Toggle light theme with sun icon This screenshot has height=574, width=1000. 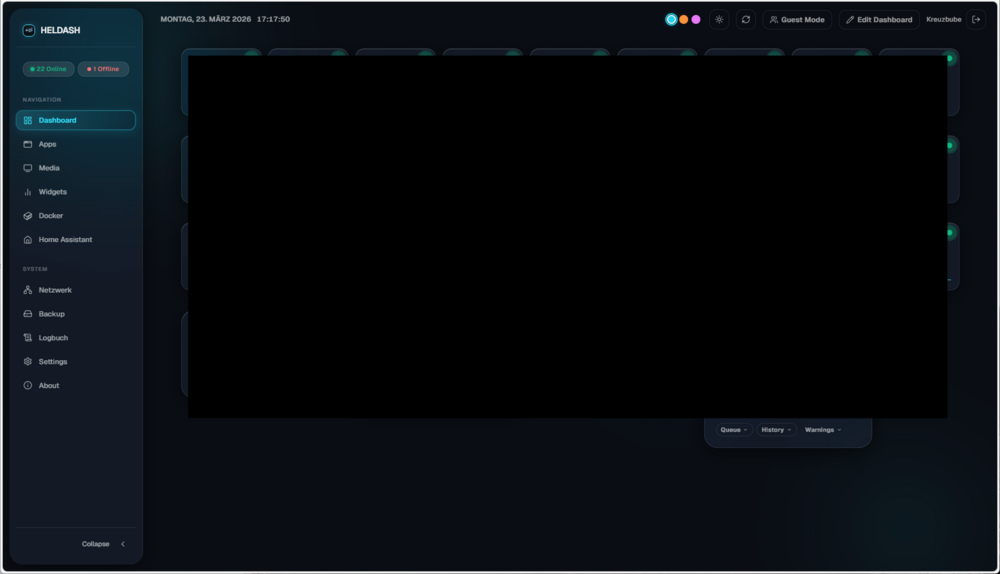coord(719,20)
